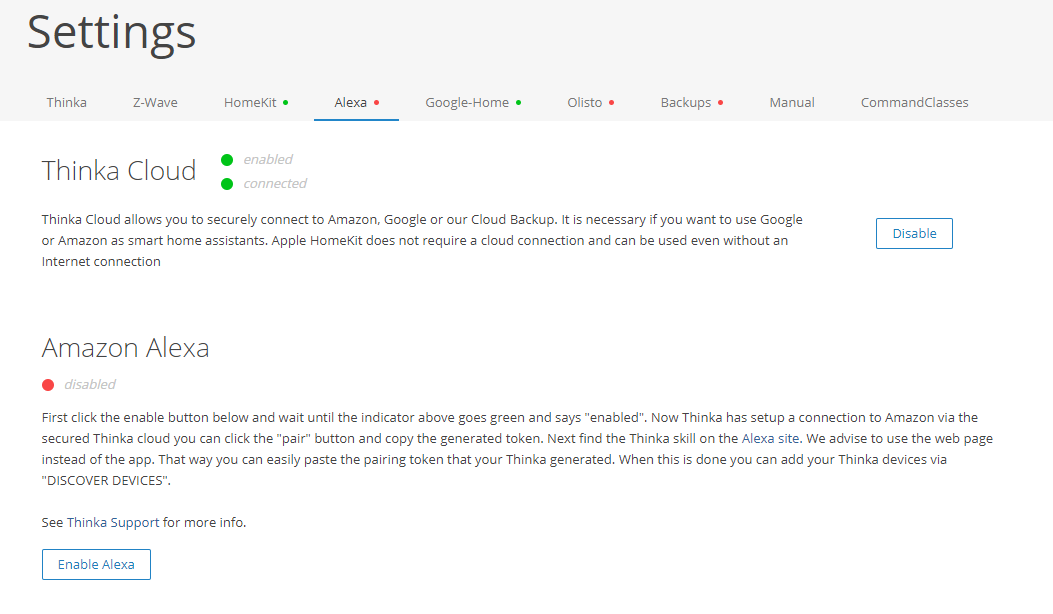Switch to the Z-Wave tab
This screenshot has width=1053, height=614.
pyautogui.click(x=155, y=102)
